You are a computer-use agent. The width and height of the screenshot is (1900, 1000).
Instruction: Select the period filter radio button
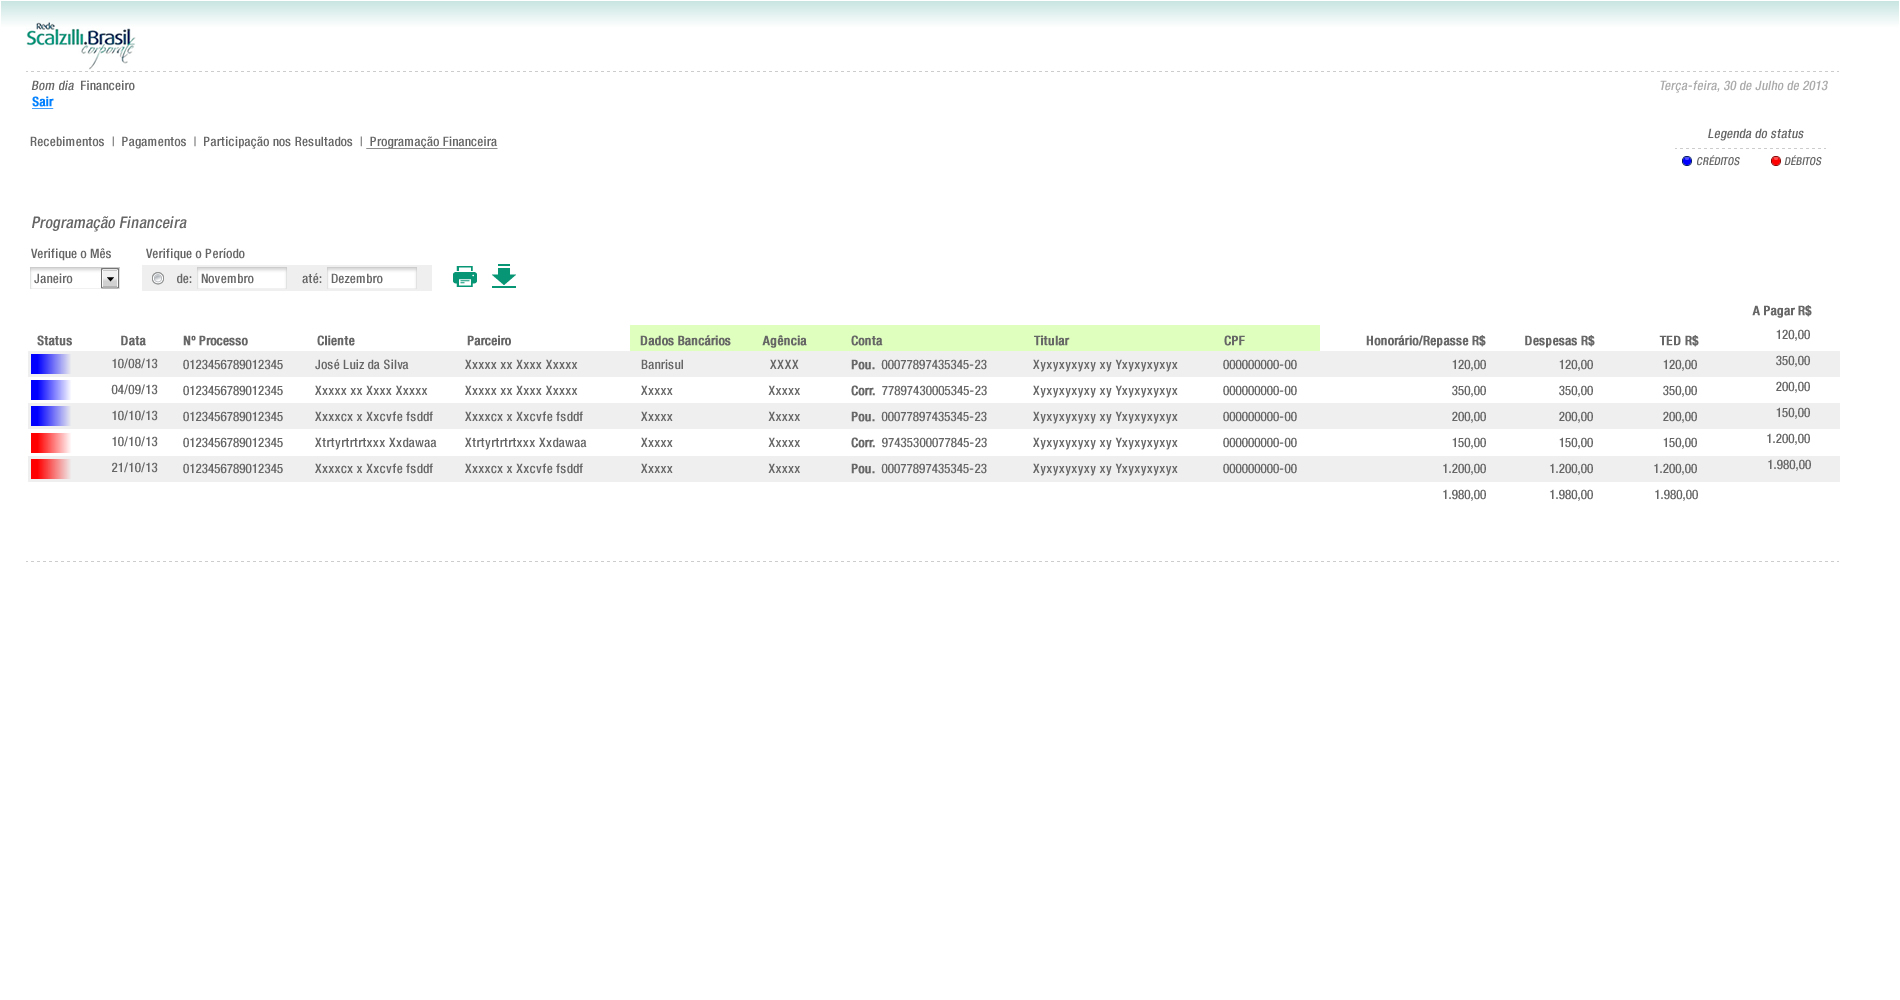[x=158, y=279]
